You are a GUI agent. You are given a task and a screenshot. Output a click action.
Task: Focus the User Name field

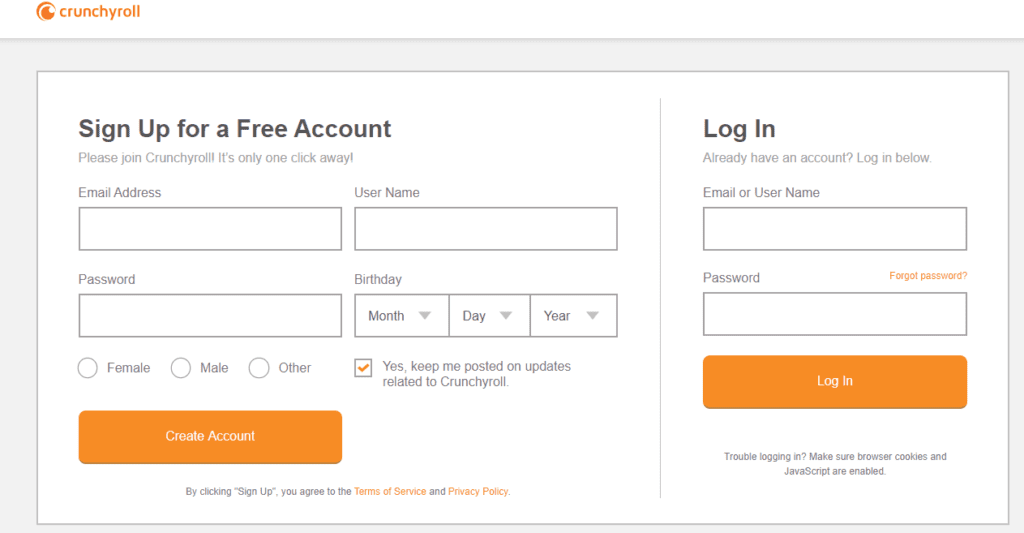pos(486,229)
